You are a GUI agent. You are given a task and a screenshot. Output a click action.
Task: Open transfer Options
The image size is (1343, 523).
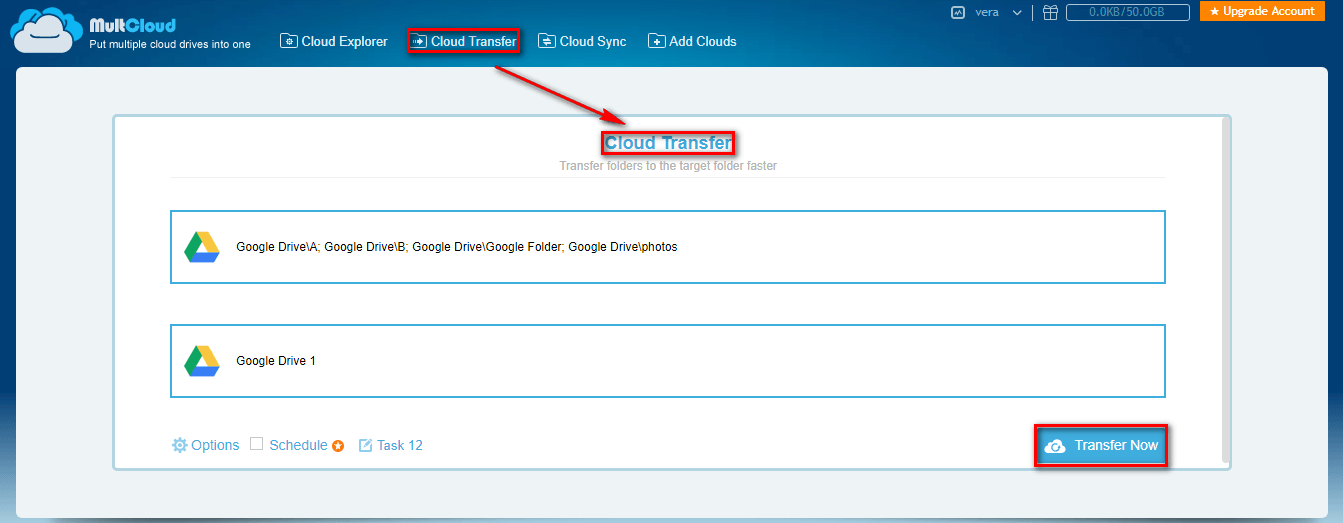tap(206, 445)
